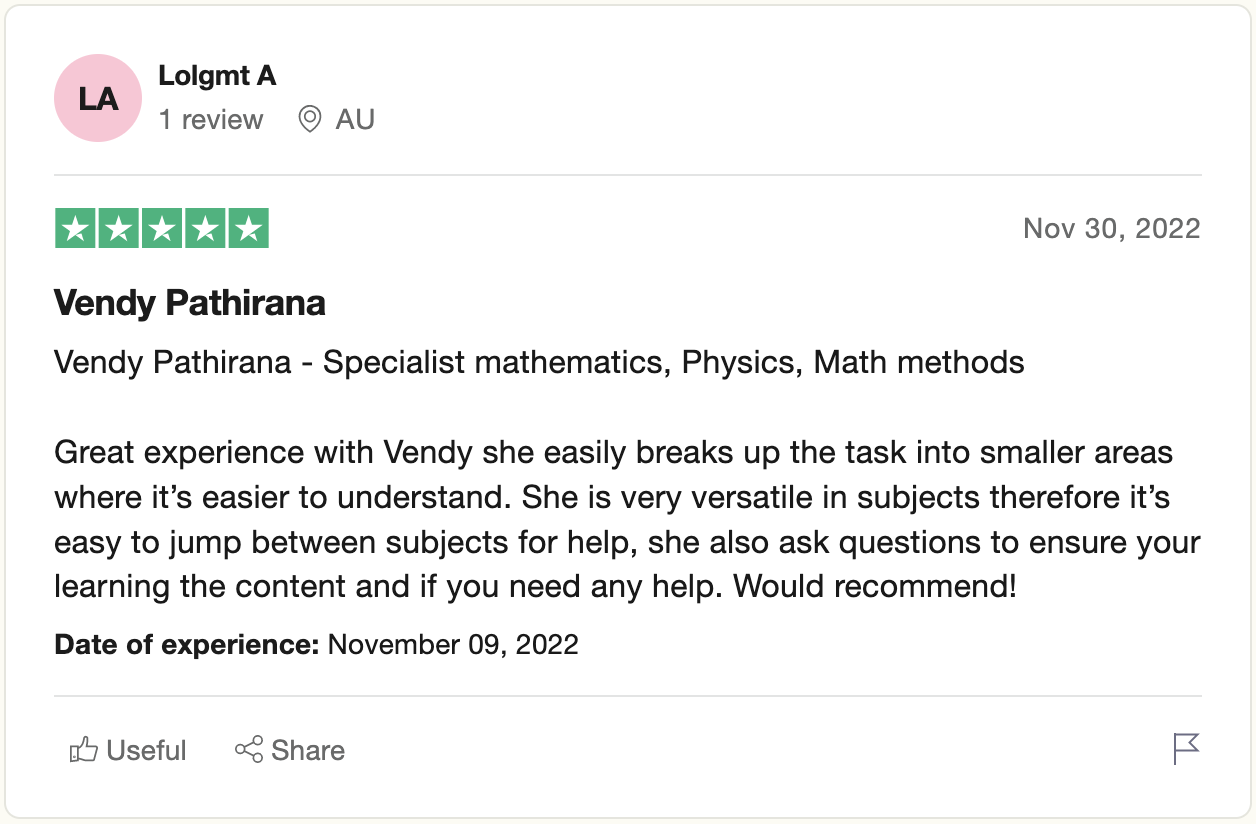Screen dimensions: 1256x824
Task: Click the fifth green rating star
Action: (x=248, y=229)
